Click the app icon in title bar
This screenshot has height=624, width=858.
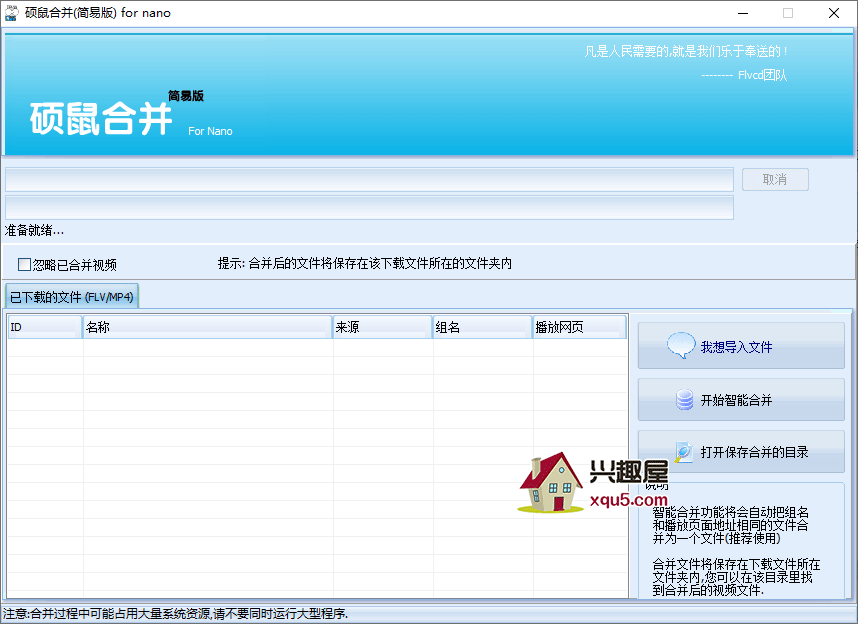tap(11, 13)
